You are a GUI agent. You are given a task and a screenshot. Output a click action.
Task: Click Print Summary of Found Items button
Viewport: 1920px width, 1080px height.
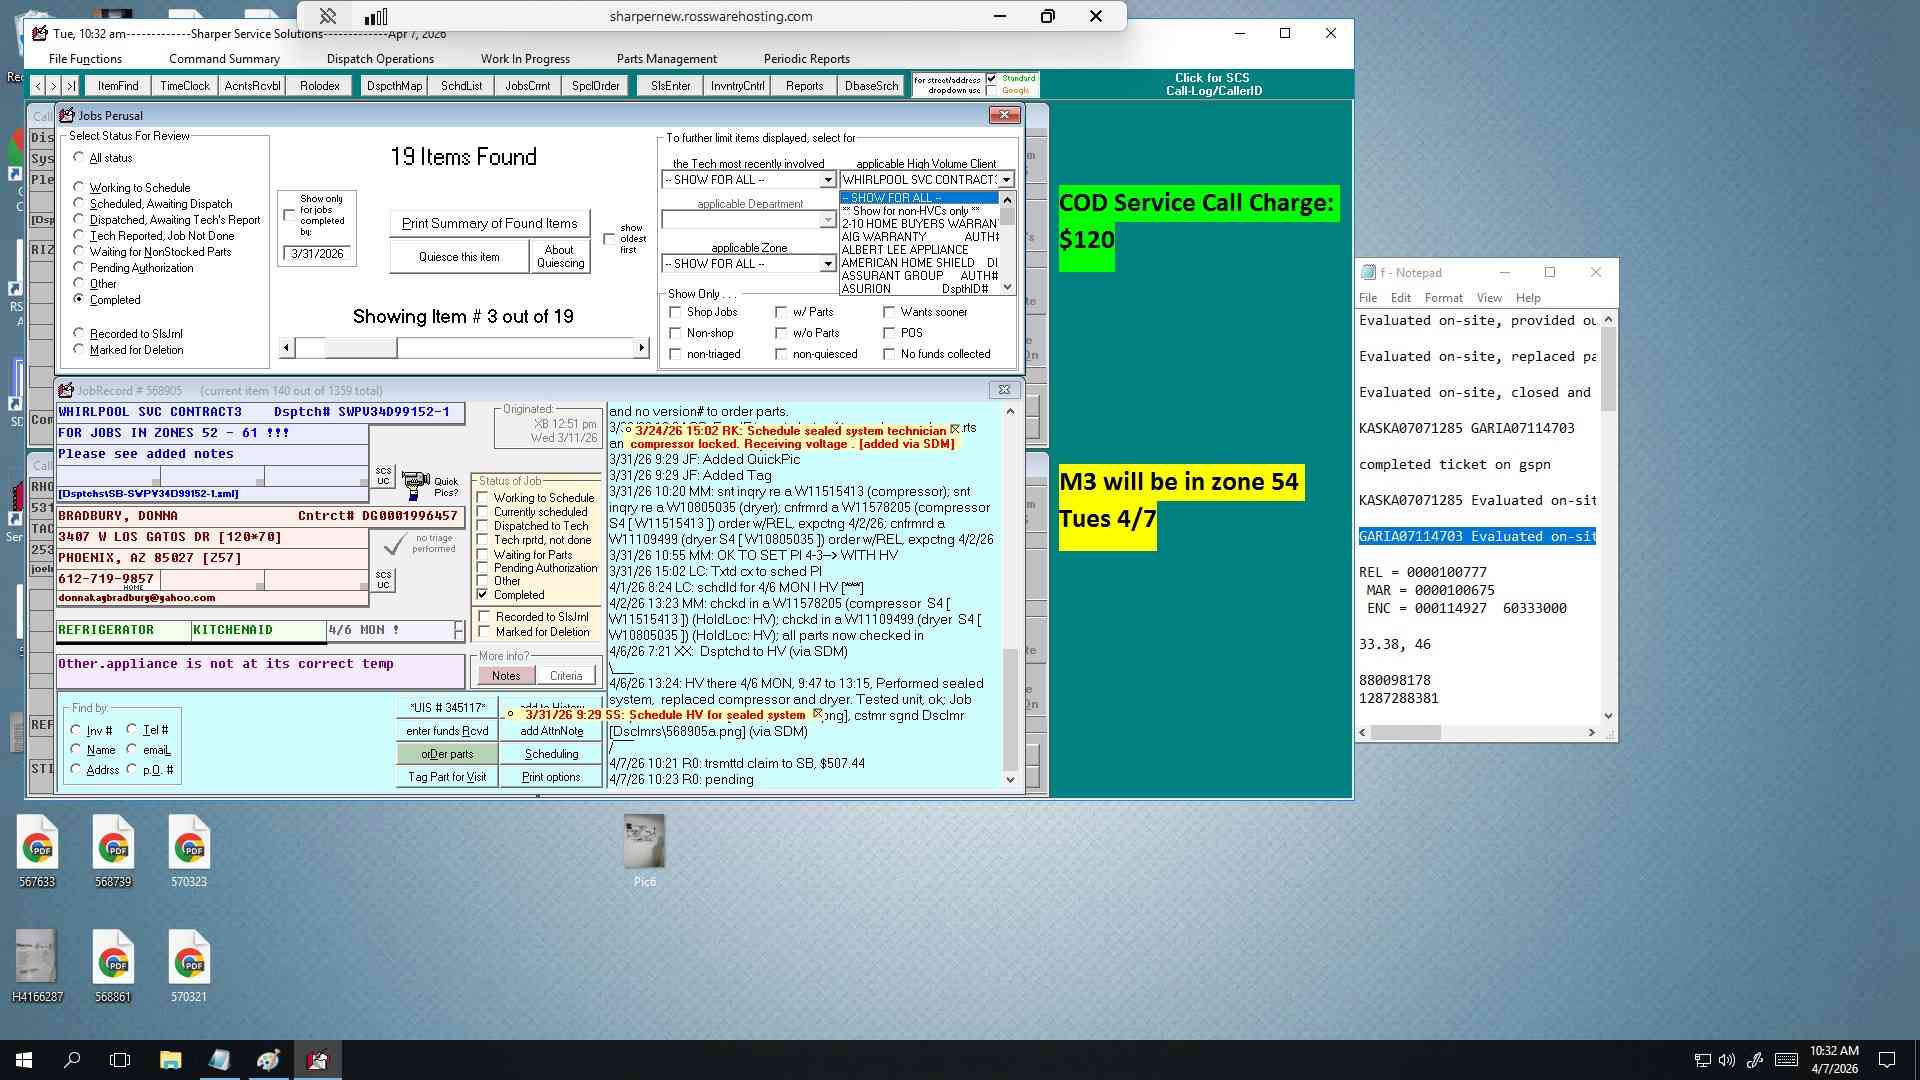[489, 223]
